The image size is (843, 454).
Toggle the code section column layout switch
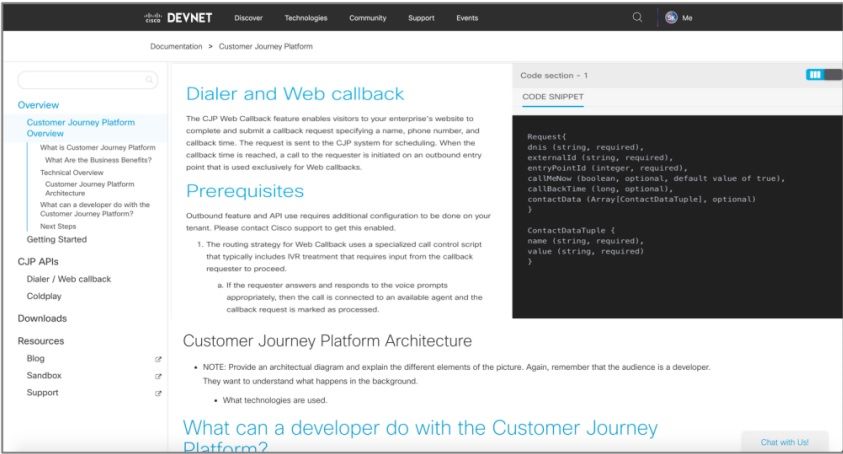pos(823,75)
